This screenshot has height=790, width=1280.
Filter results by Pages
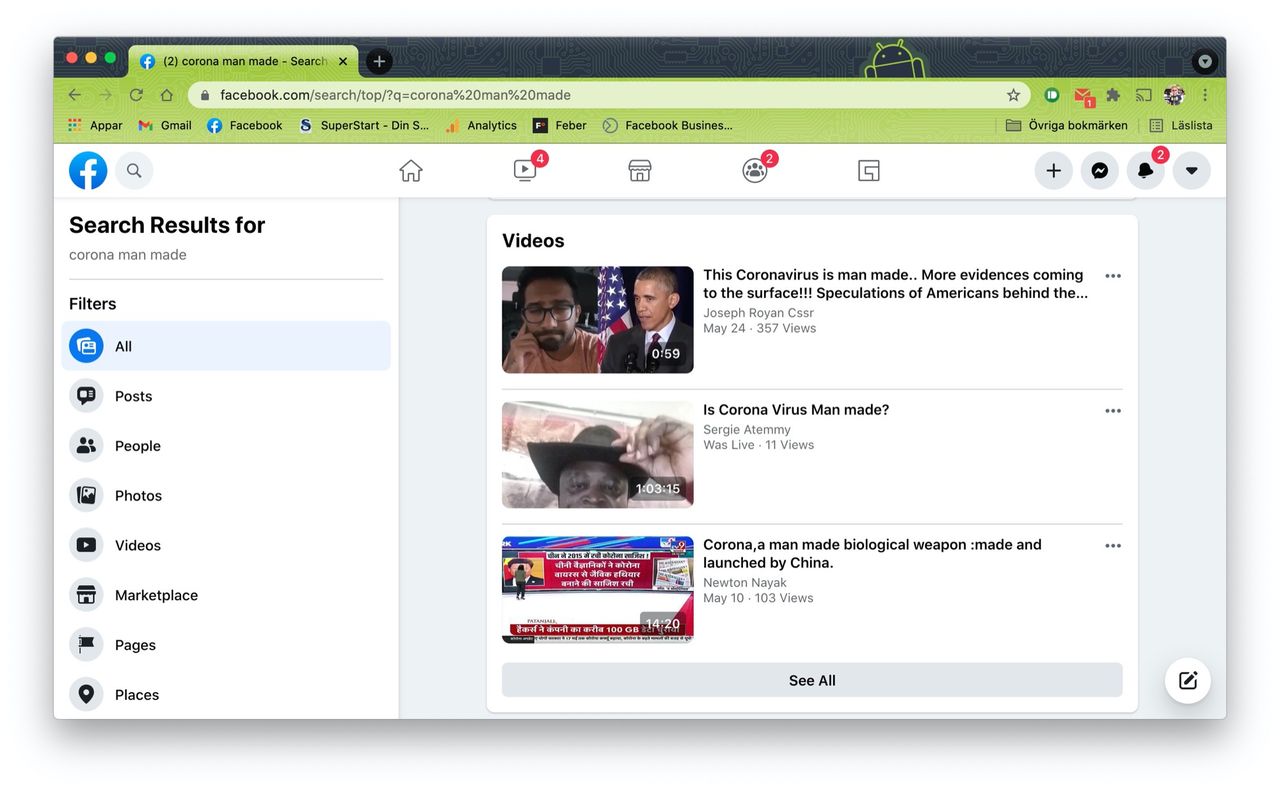point(226,645)
